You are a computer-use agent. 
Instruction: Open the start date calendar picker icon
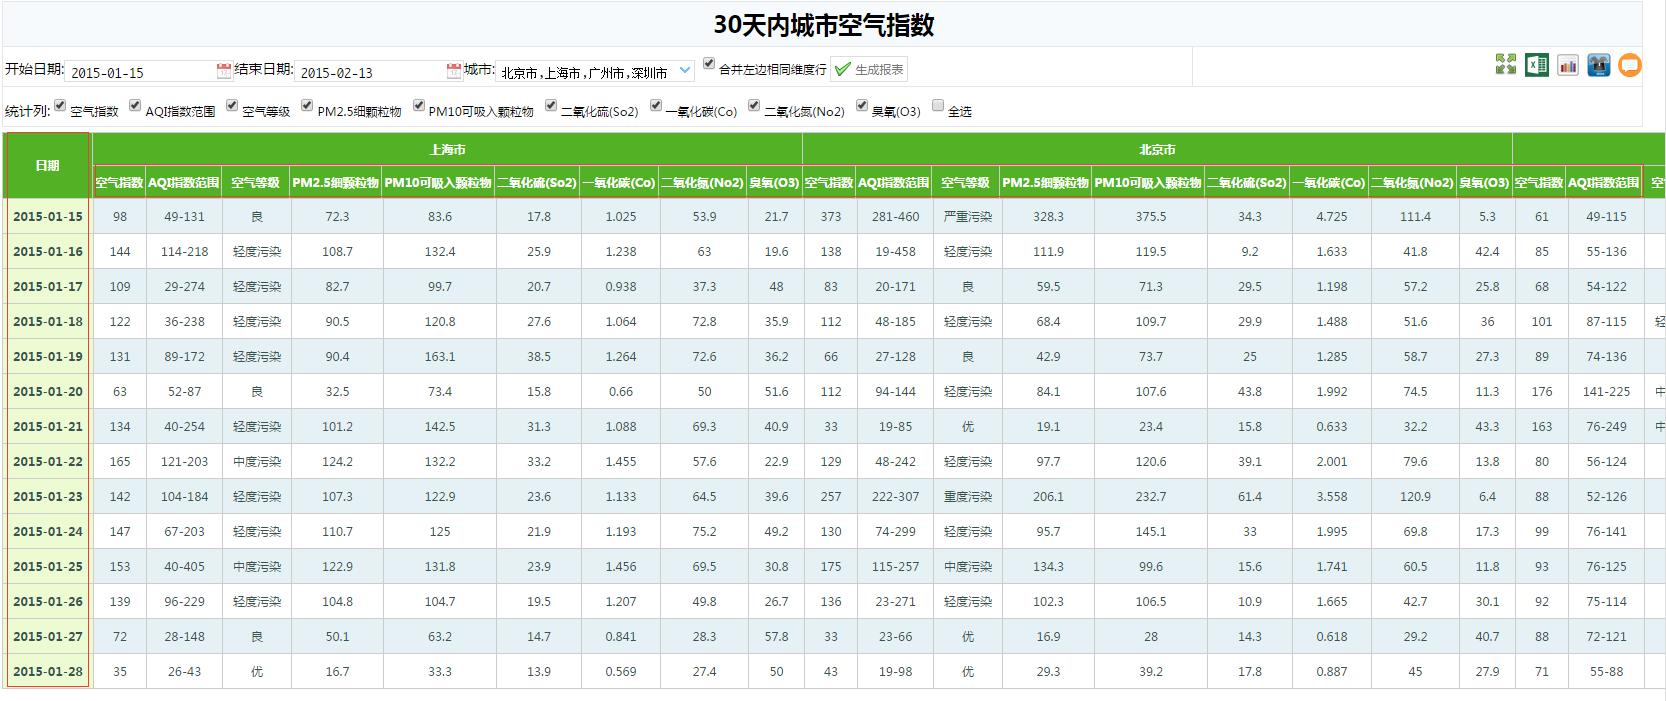click(x=224, y=71)
